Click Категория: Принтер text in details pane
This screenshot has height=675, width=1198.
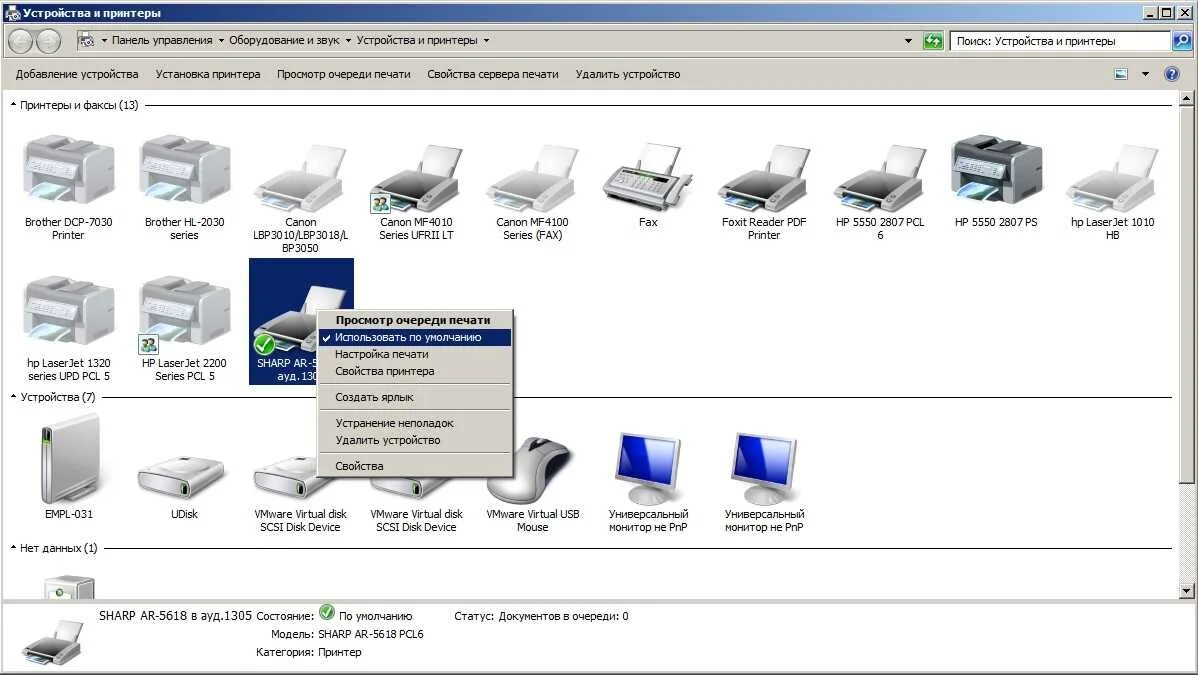coord(309,652)
